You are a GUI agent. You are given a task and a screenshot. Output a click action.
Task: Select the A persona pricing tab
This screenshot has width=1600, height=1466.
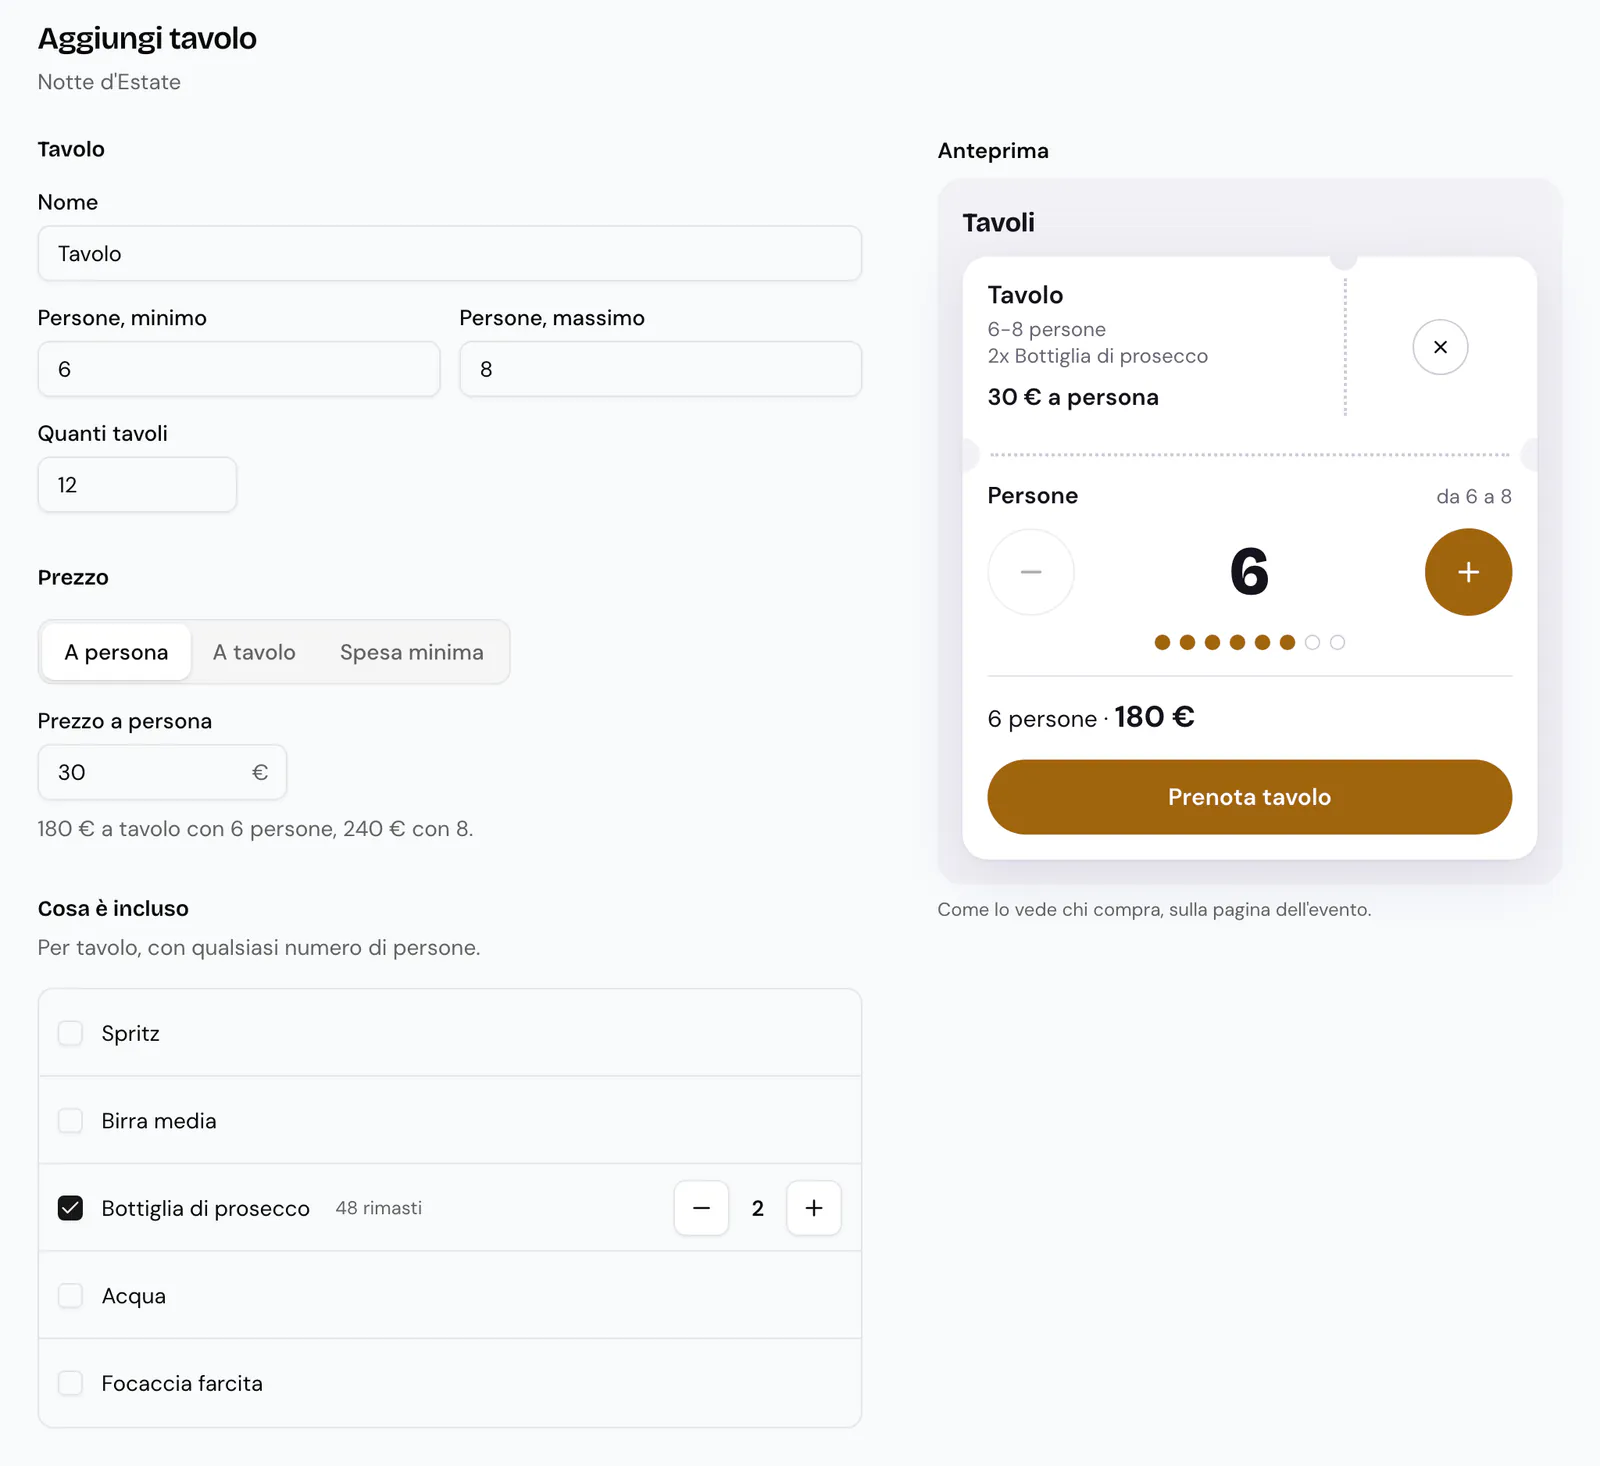[x=116, y=652]
